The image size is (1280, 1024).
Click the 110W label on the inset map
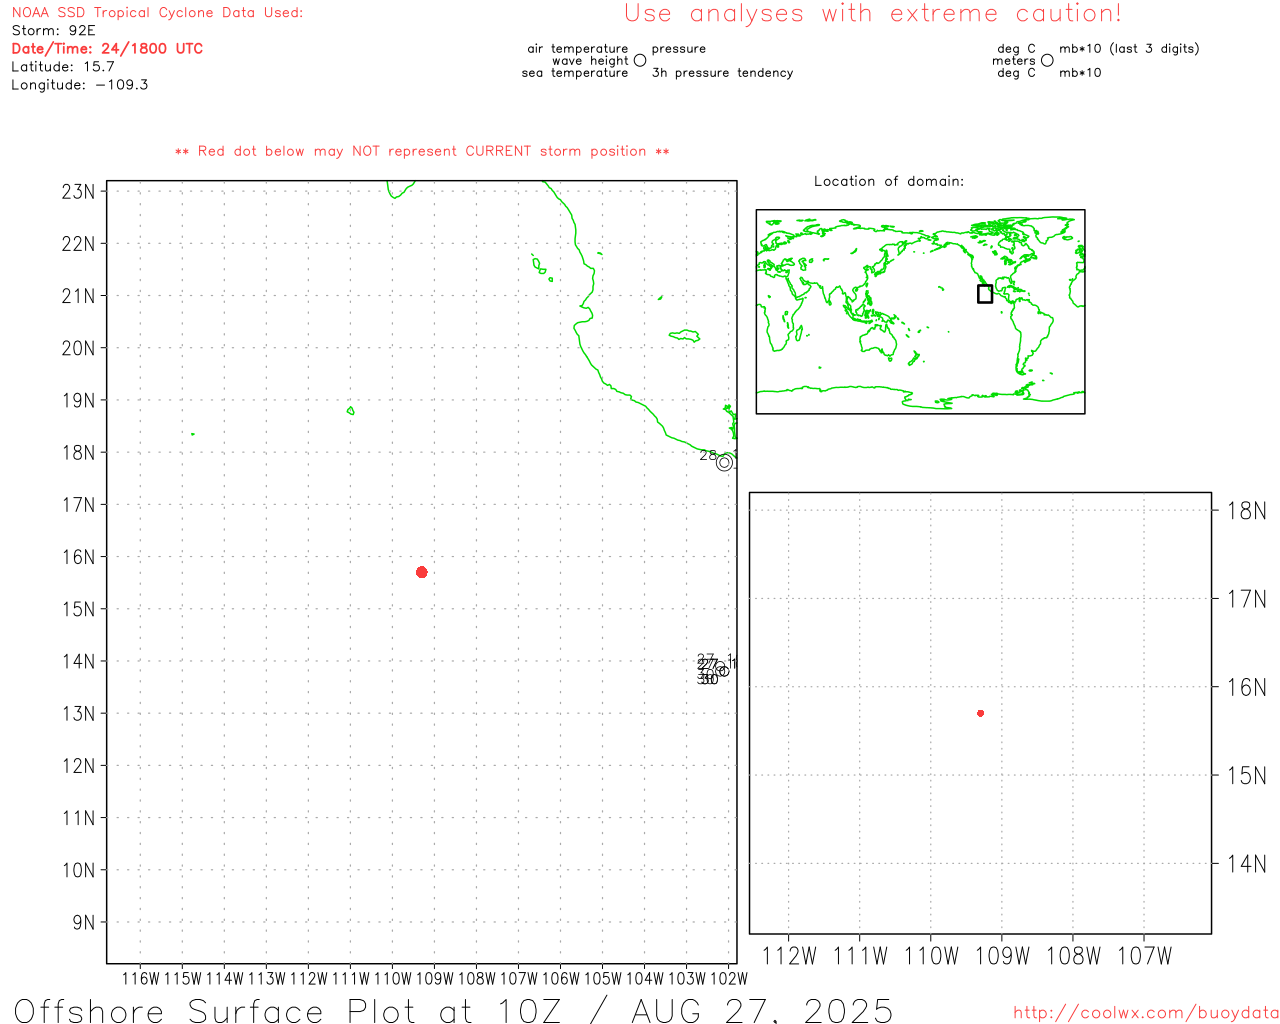931,956
